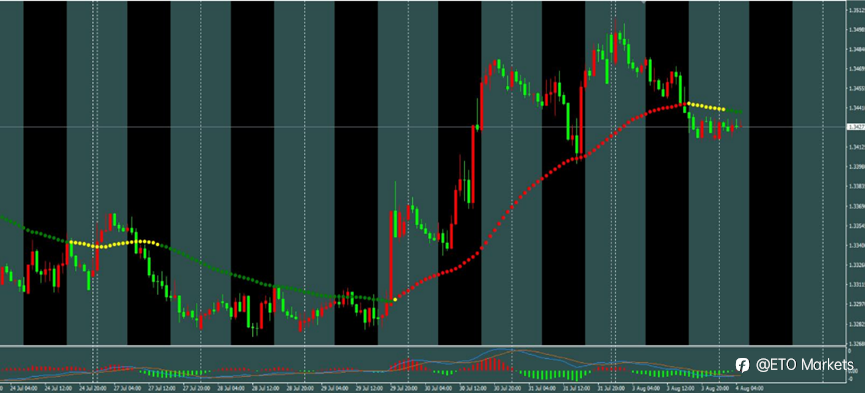Select the 1.3398 price axis label

(857, 167)
